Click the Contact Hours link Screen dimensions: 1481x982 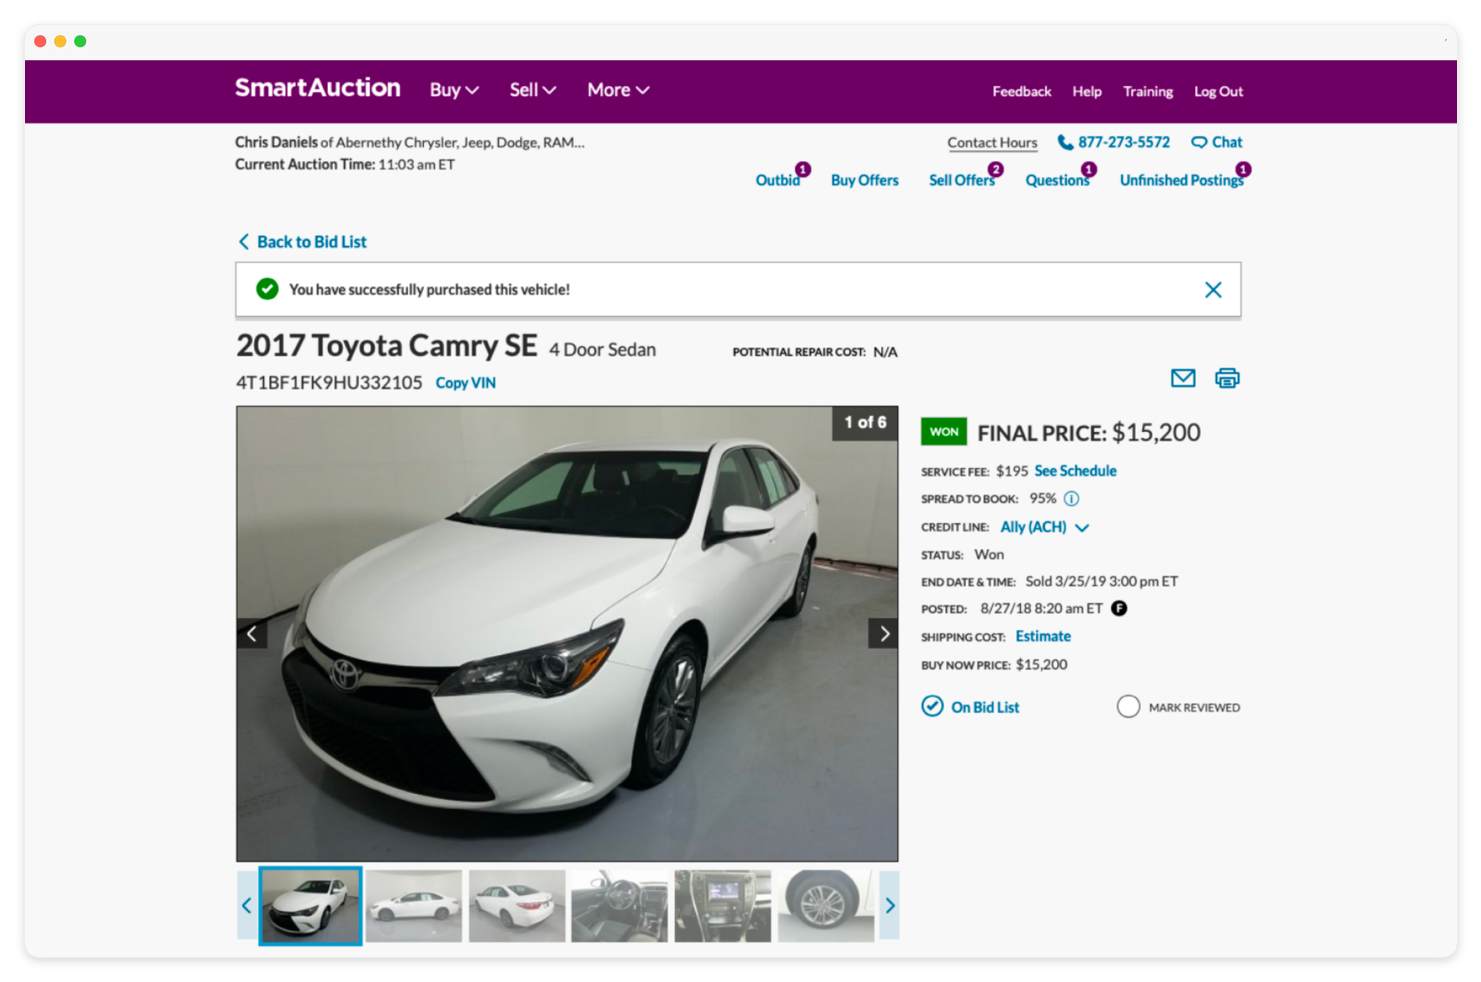(x=992, y=143)
